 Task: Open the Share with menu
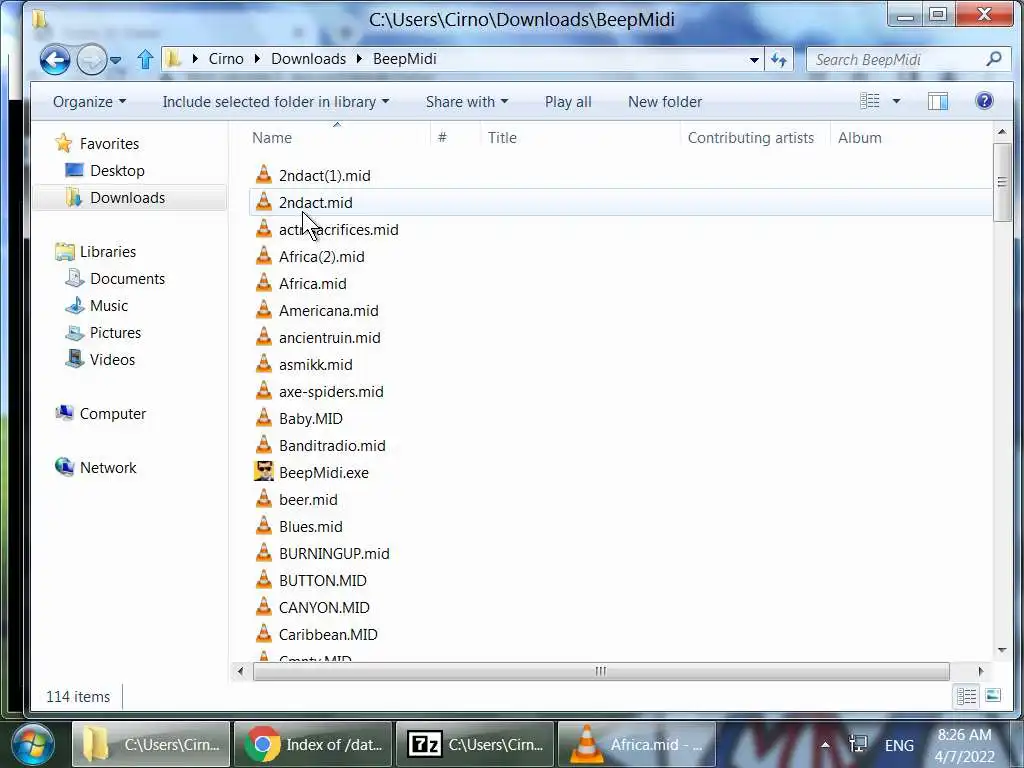[466, 102]
